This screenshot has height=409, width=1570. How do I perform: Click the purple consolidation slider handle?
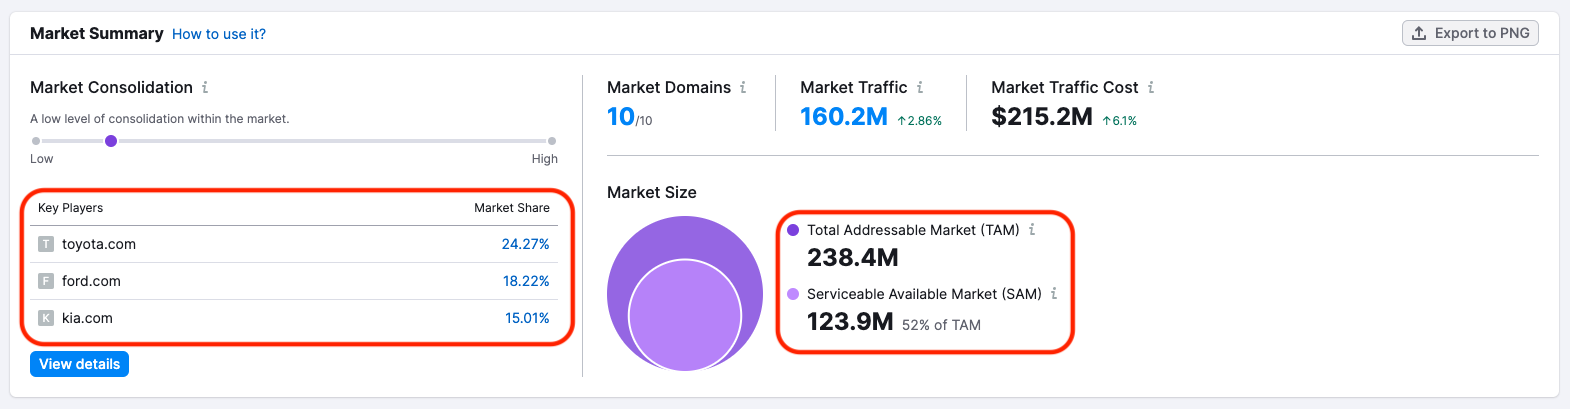(111, 141)
